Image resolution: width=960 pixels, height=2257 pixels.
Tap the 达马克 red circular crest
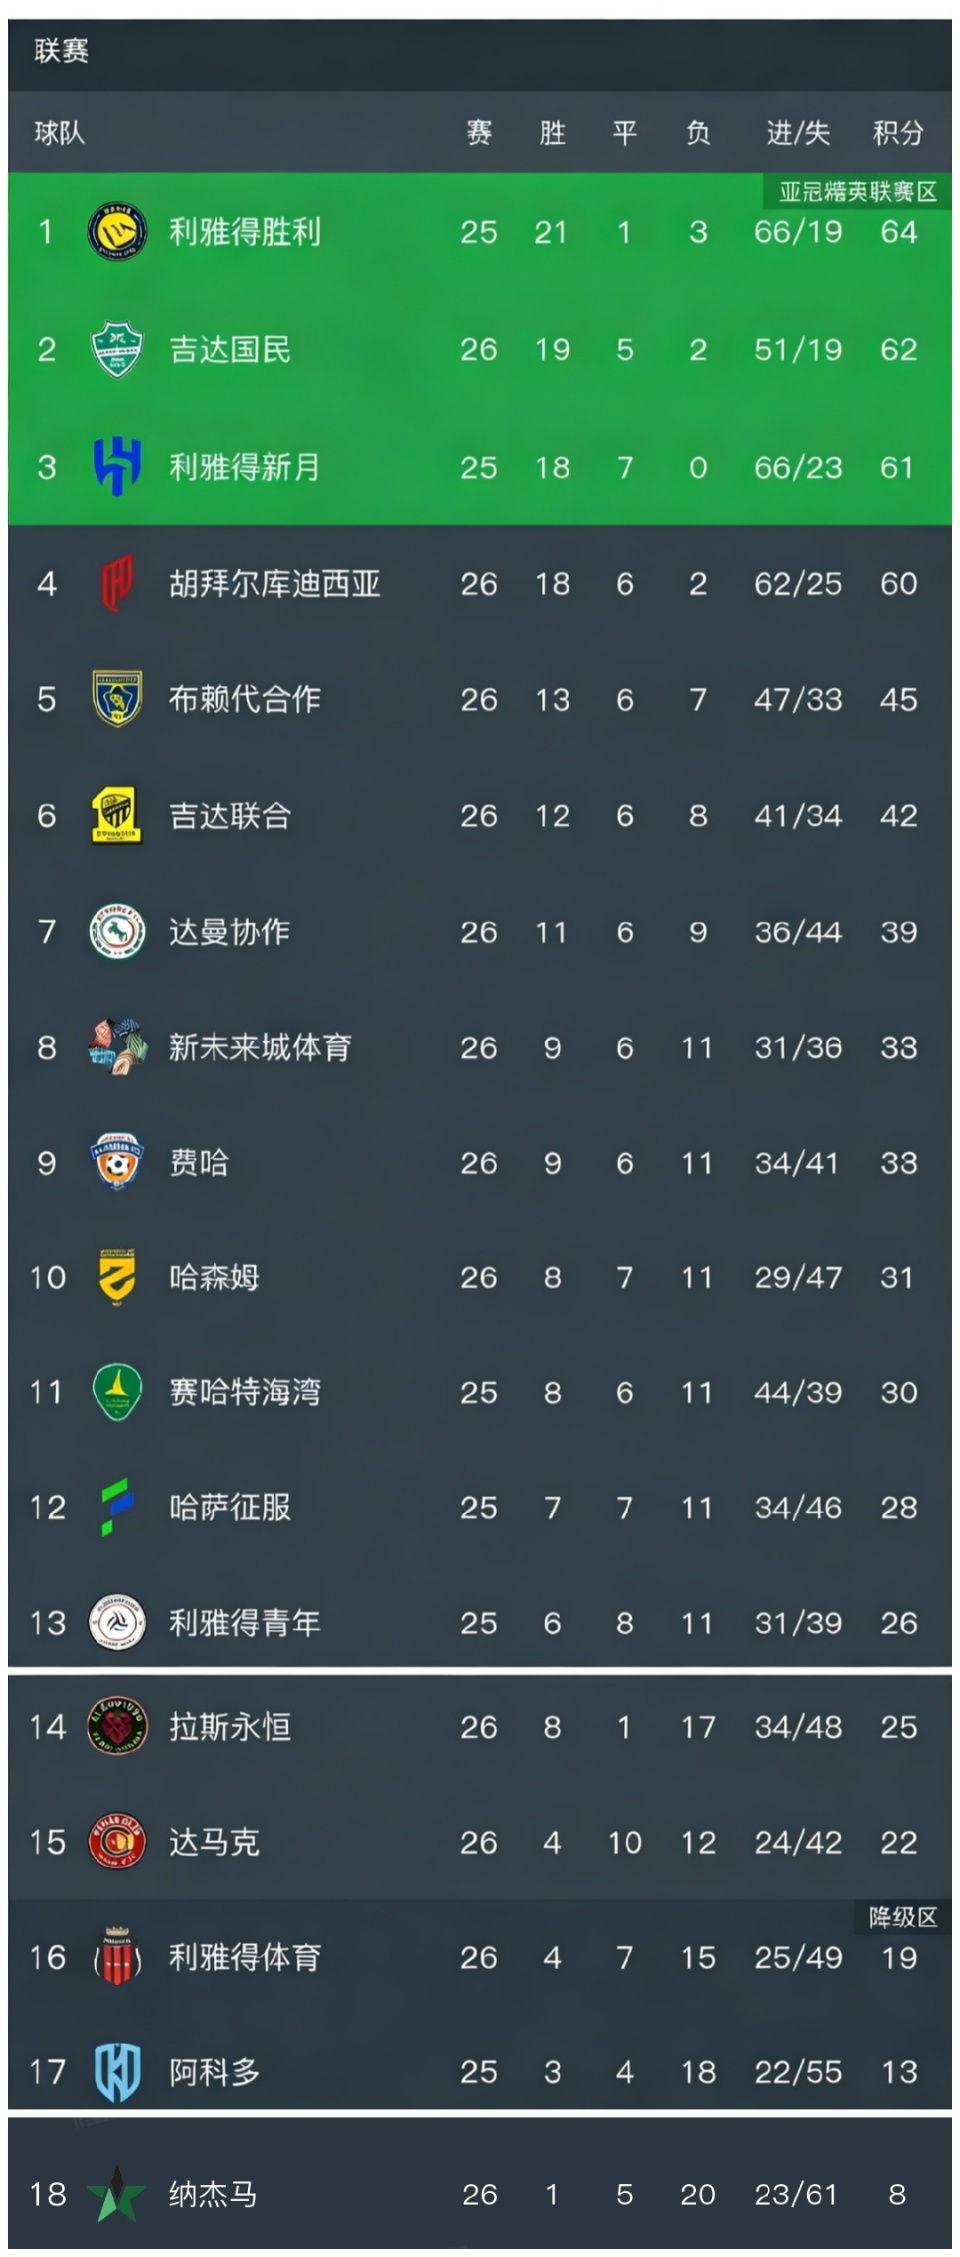point(117,1842)
